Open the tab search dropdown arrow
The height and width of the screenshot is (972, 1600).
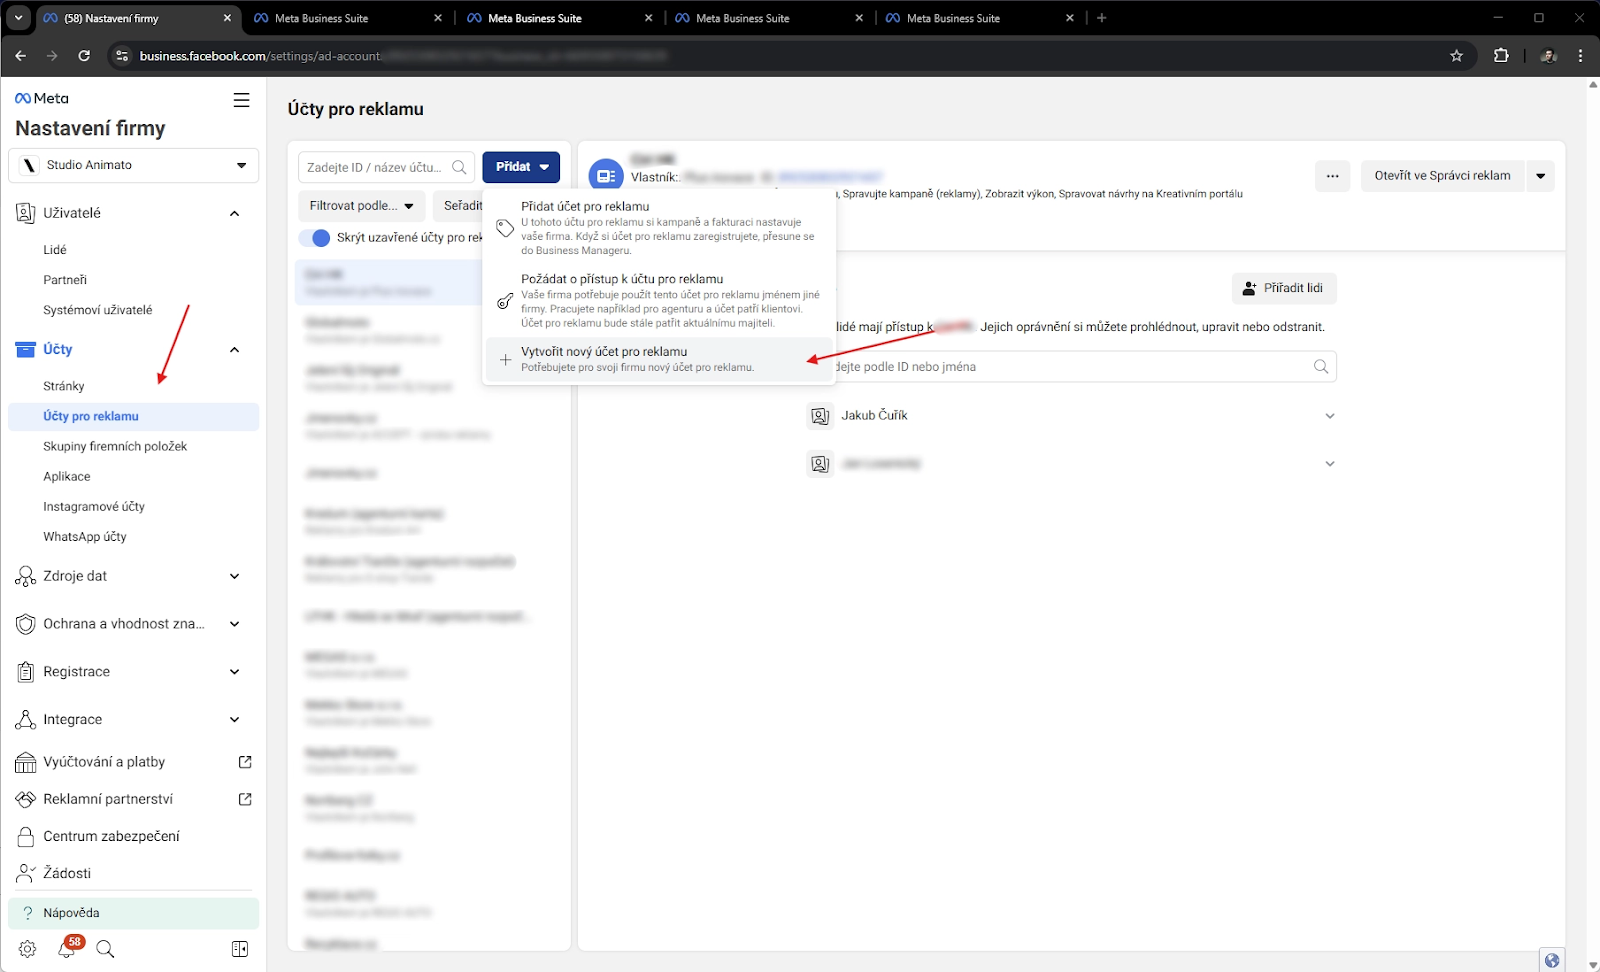pos(18,18)
